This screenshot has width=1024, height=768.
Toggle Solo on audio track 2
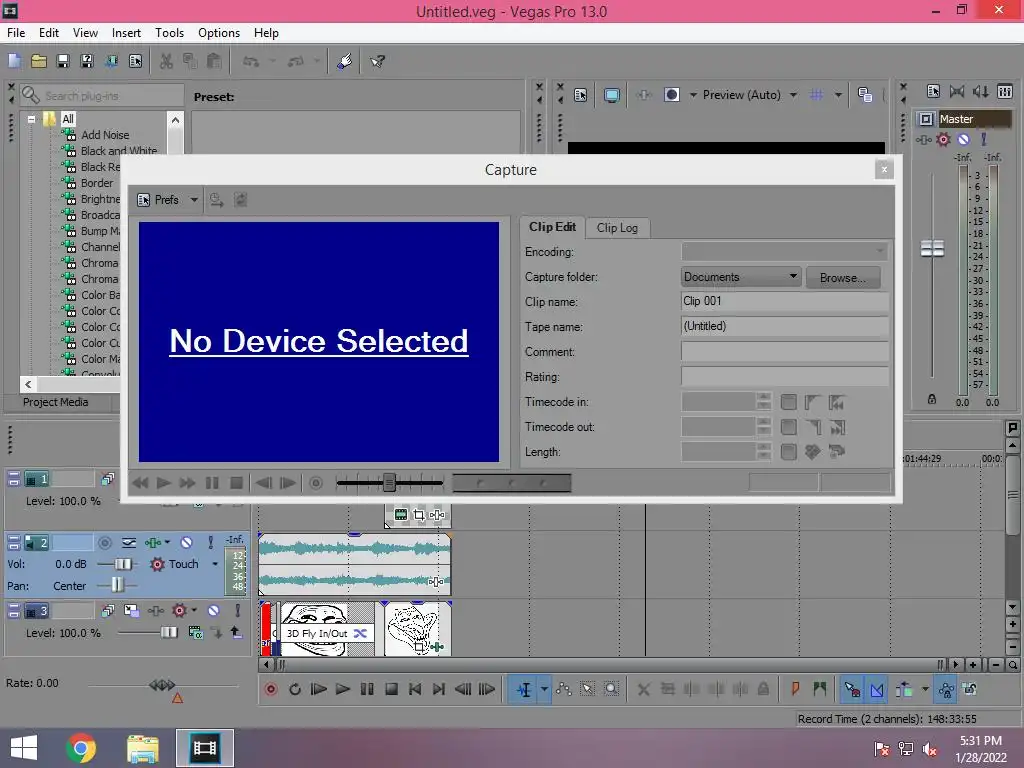pos(211,543)
